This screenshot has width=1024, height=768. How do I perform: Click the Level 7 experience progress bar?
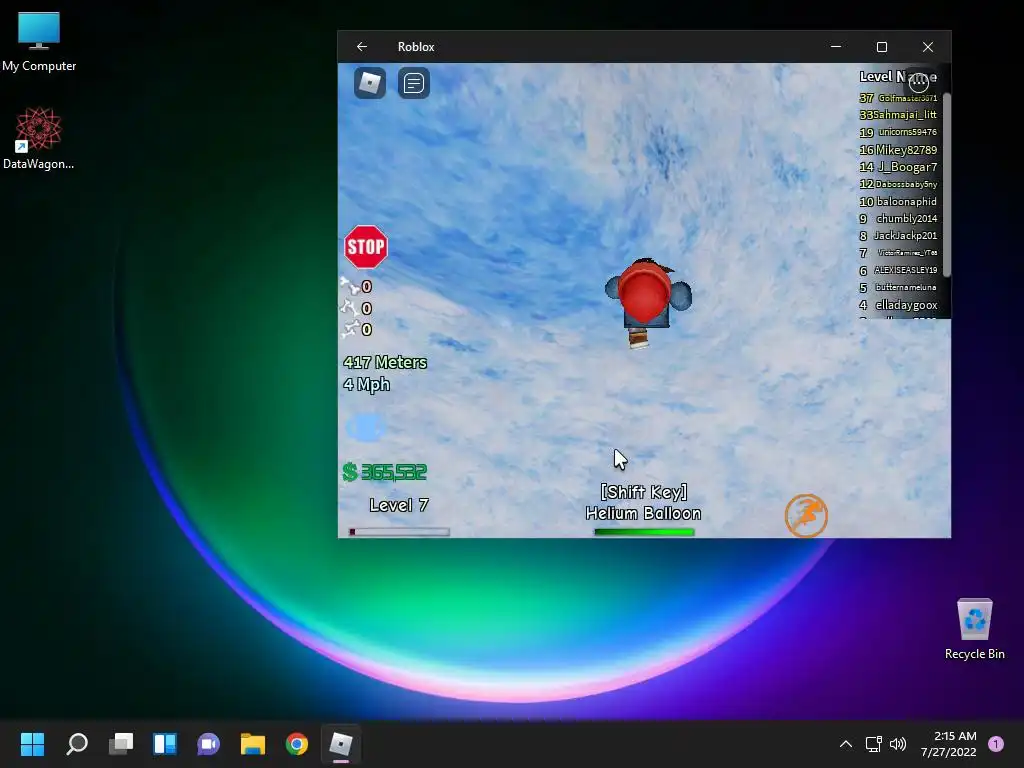399,532
